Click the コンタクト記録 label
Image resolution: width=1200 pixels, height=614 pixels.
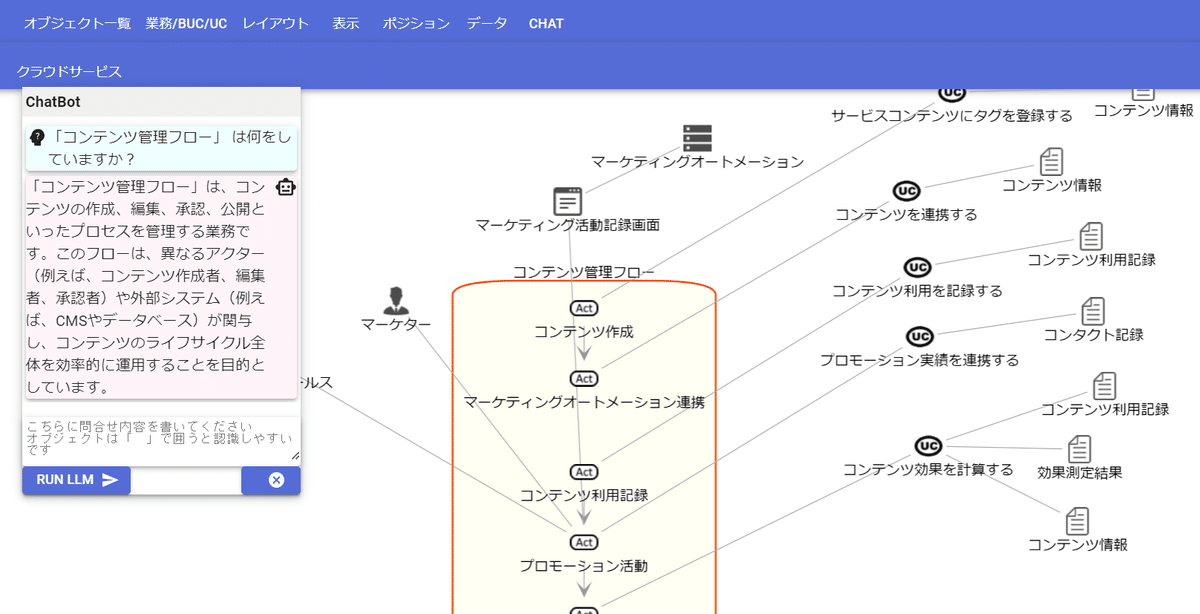pos(1093,335)
